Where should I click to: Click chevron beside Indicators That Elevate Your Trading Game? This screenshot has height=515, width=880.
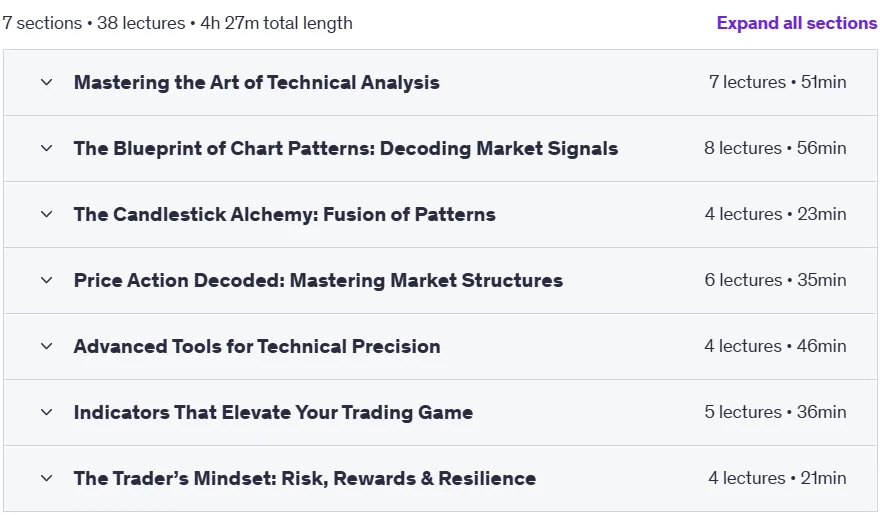(47, 412)
